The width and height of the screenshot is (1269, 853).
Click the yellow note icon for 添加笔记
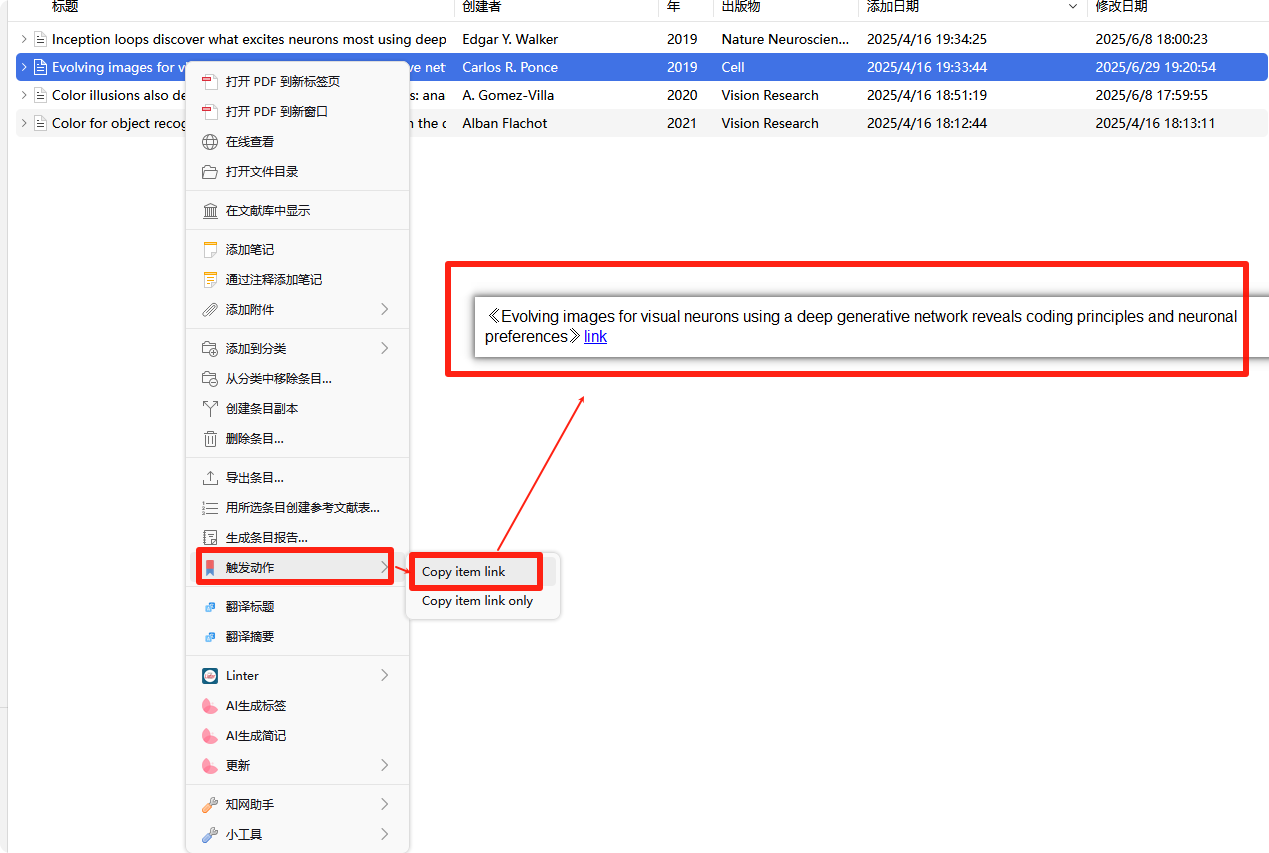210,250
